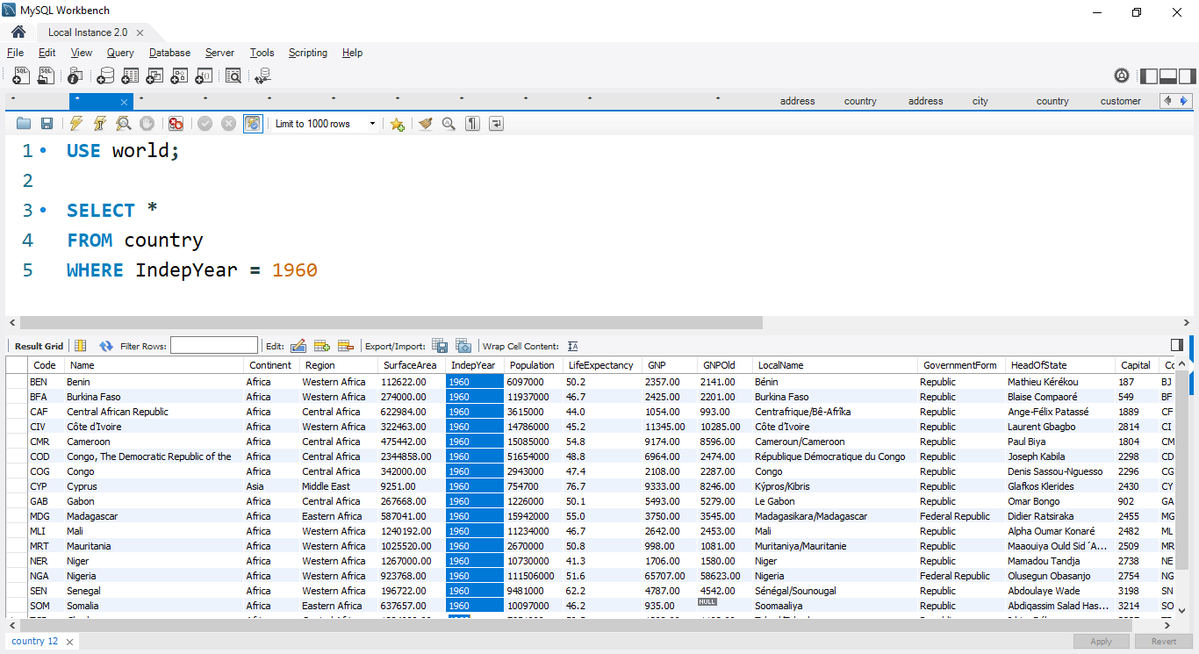Close the country 12 result tab
The width and height of the screenshot is (1199, 654).
[x=70, y=642]
